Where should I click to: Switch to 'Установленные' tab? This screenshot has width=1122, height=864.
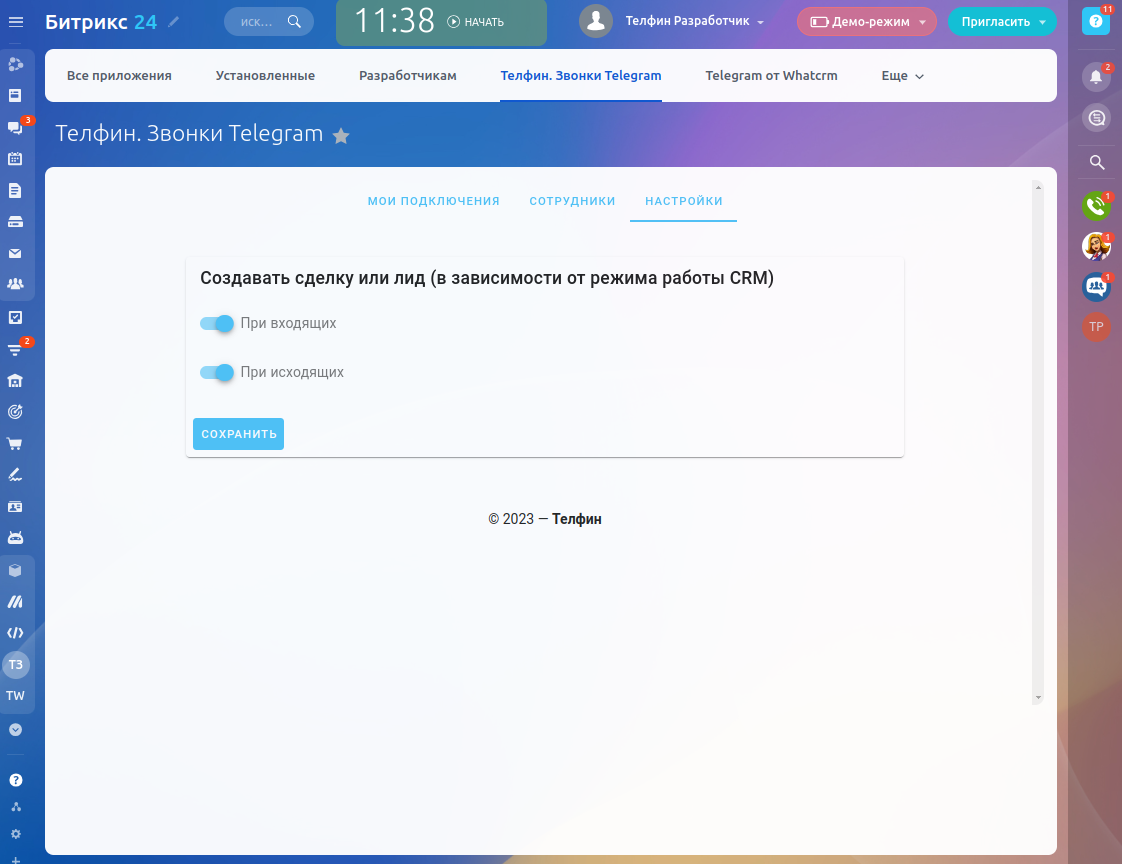(x=265, y=76)
